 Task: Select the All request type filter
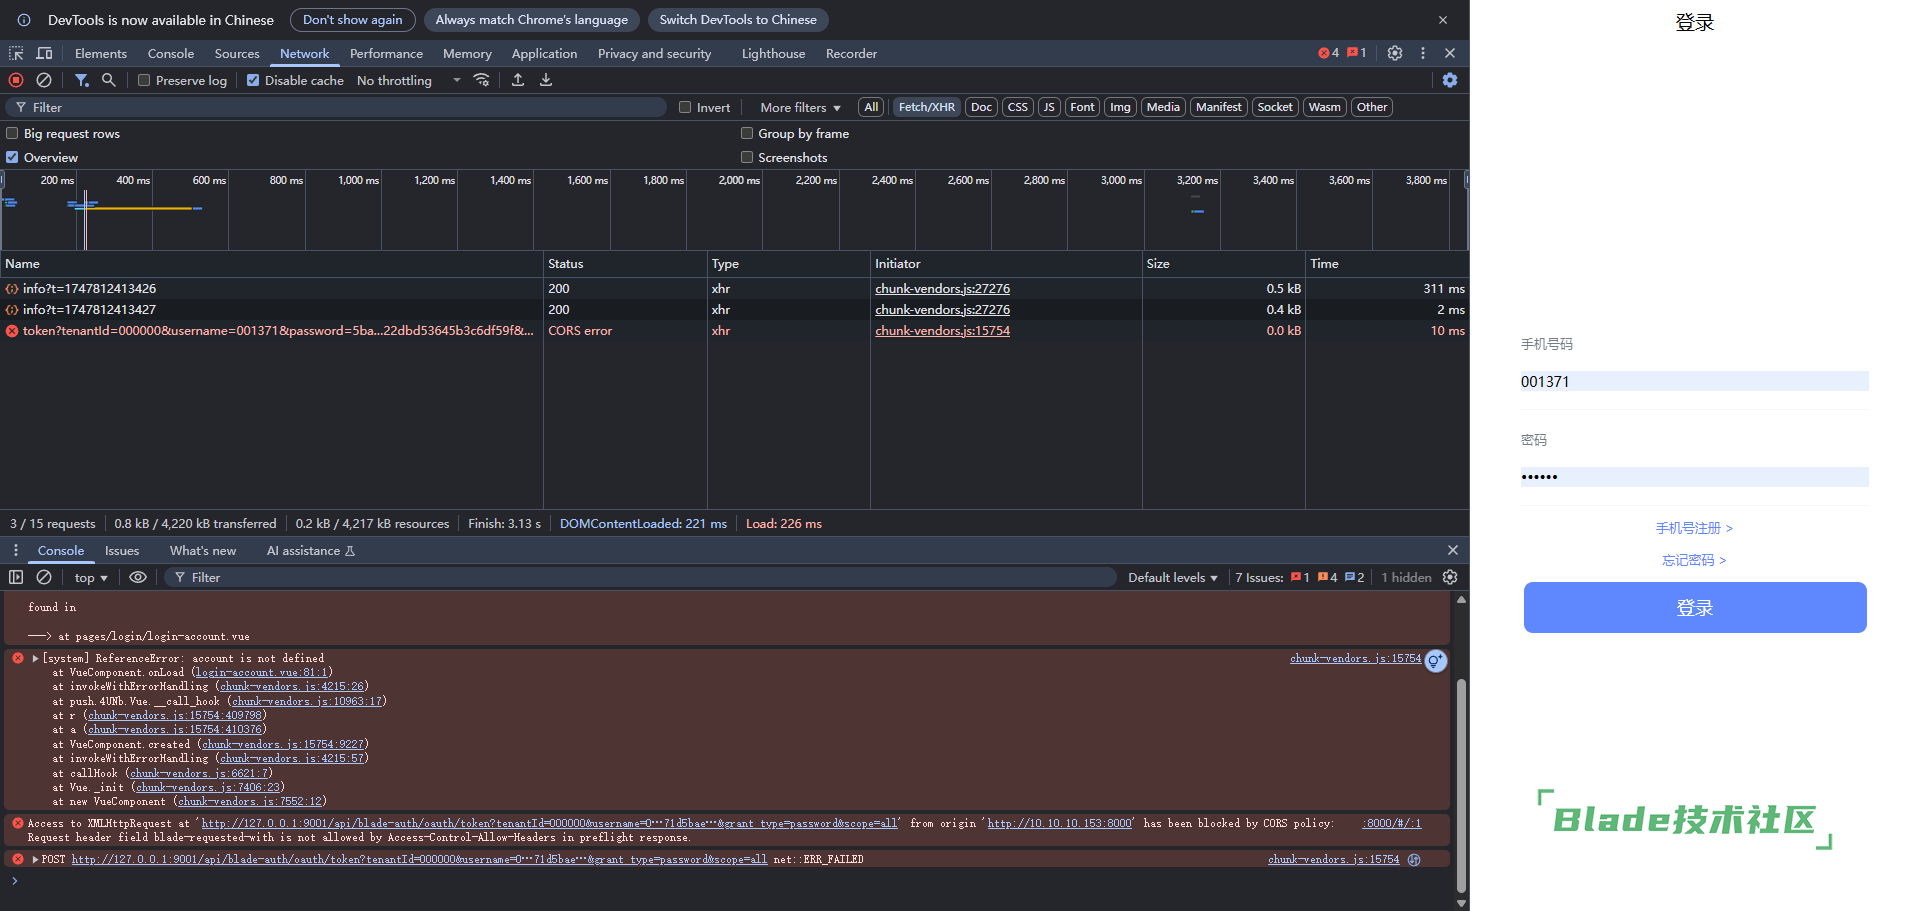tap(871, 107)
